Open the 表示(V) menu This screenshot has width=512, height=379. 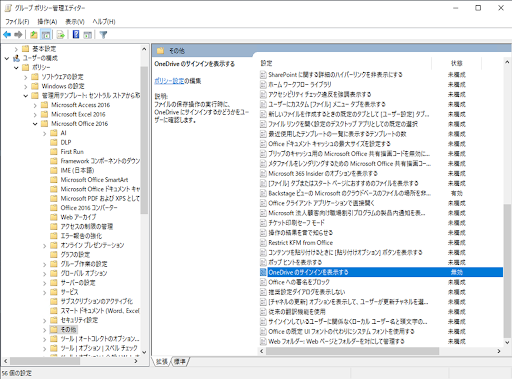coord(75,22)
